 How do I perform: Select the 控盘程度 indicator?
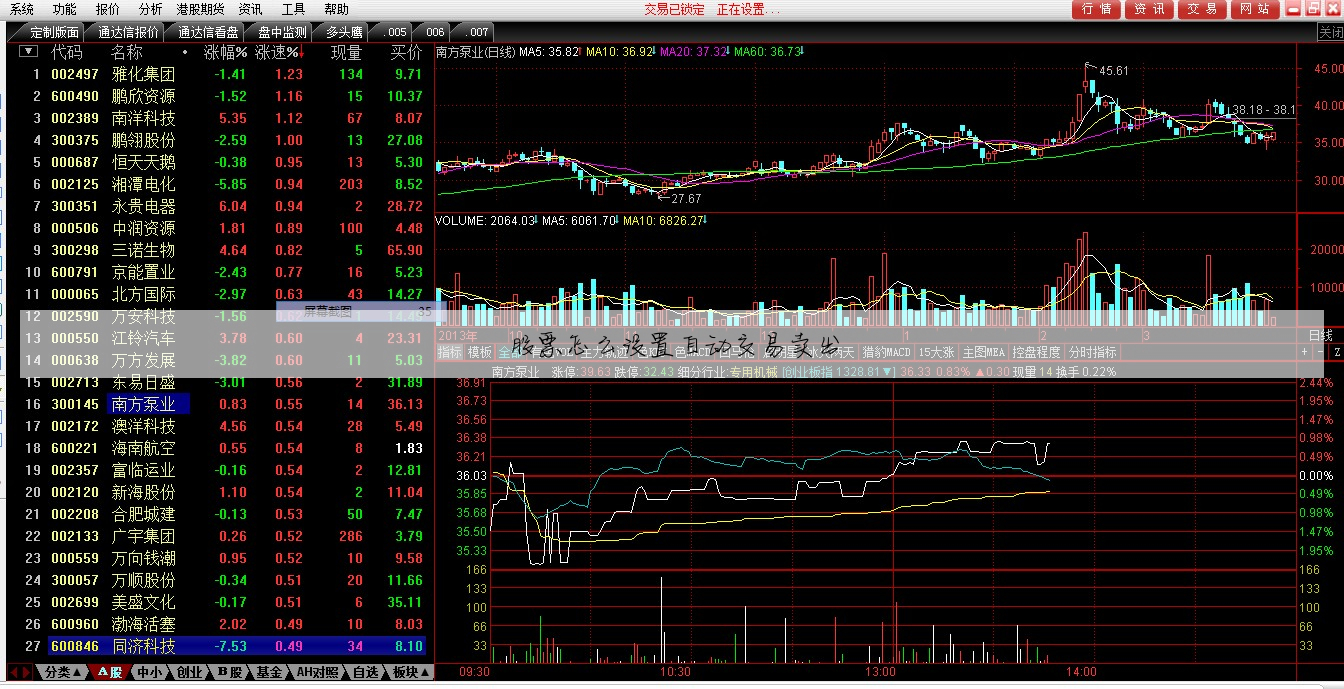click(1037, 352)
